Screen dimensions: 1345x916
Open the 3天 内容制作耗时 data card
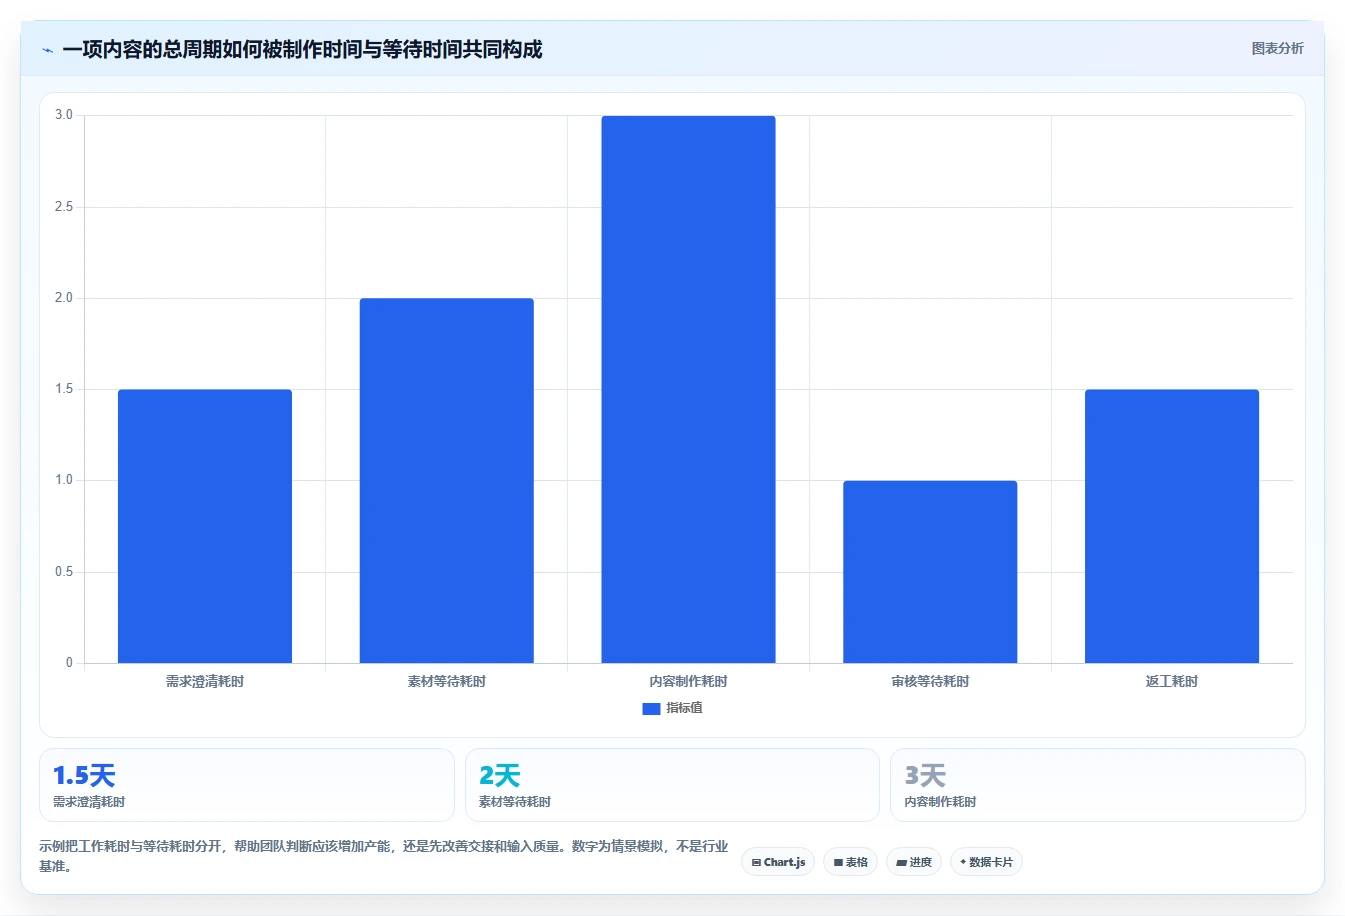coord(1098,785)
